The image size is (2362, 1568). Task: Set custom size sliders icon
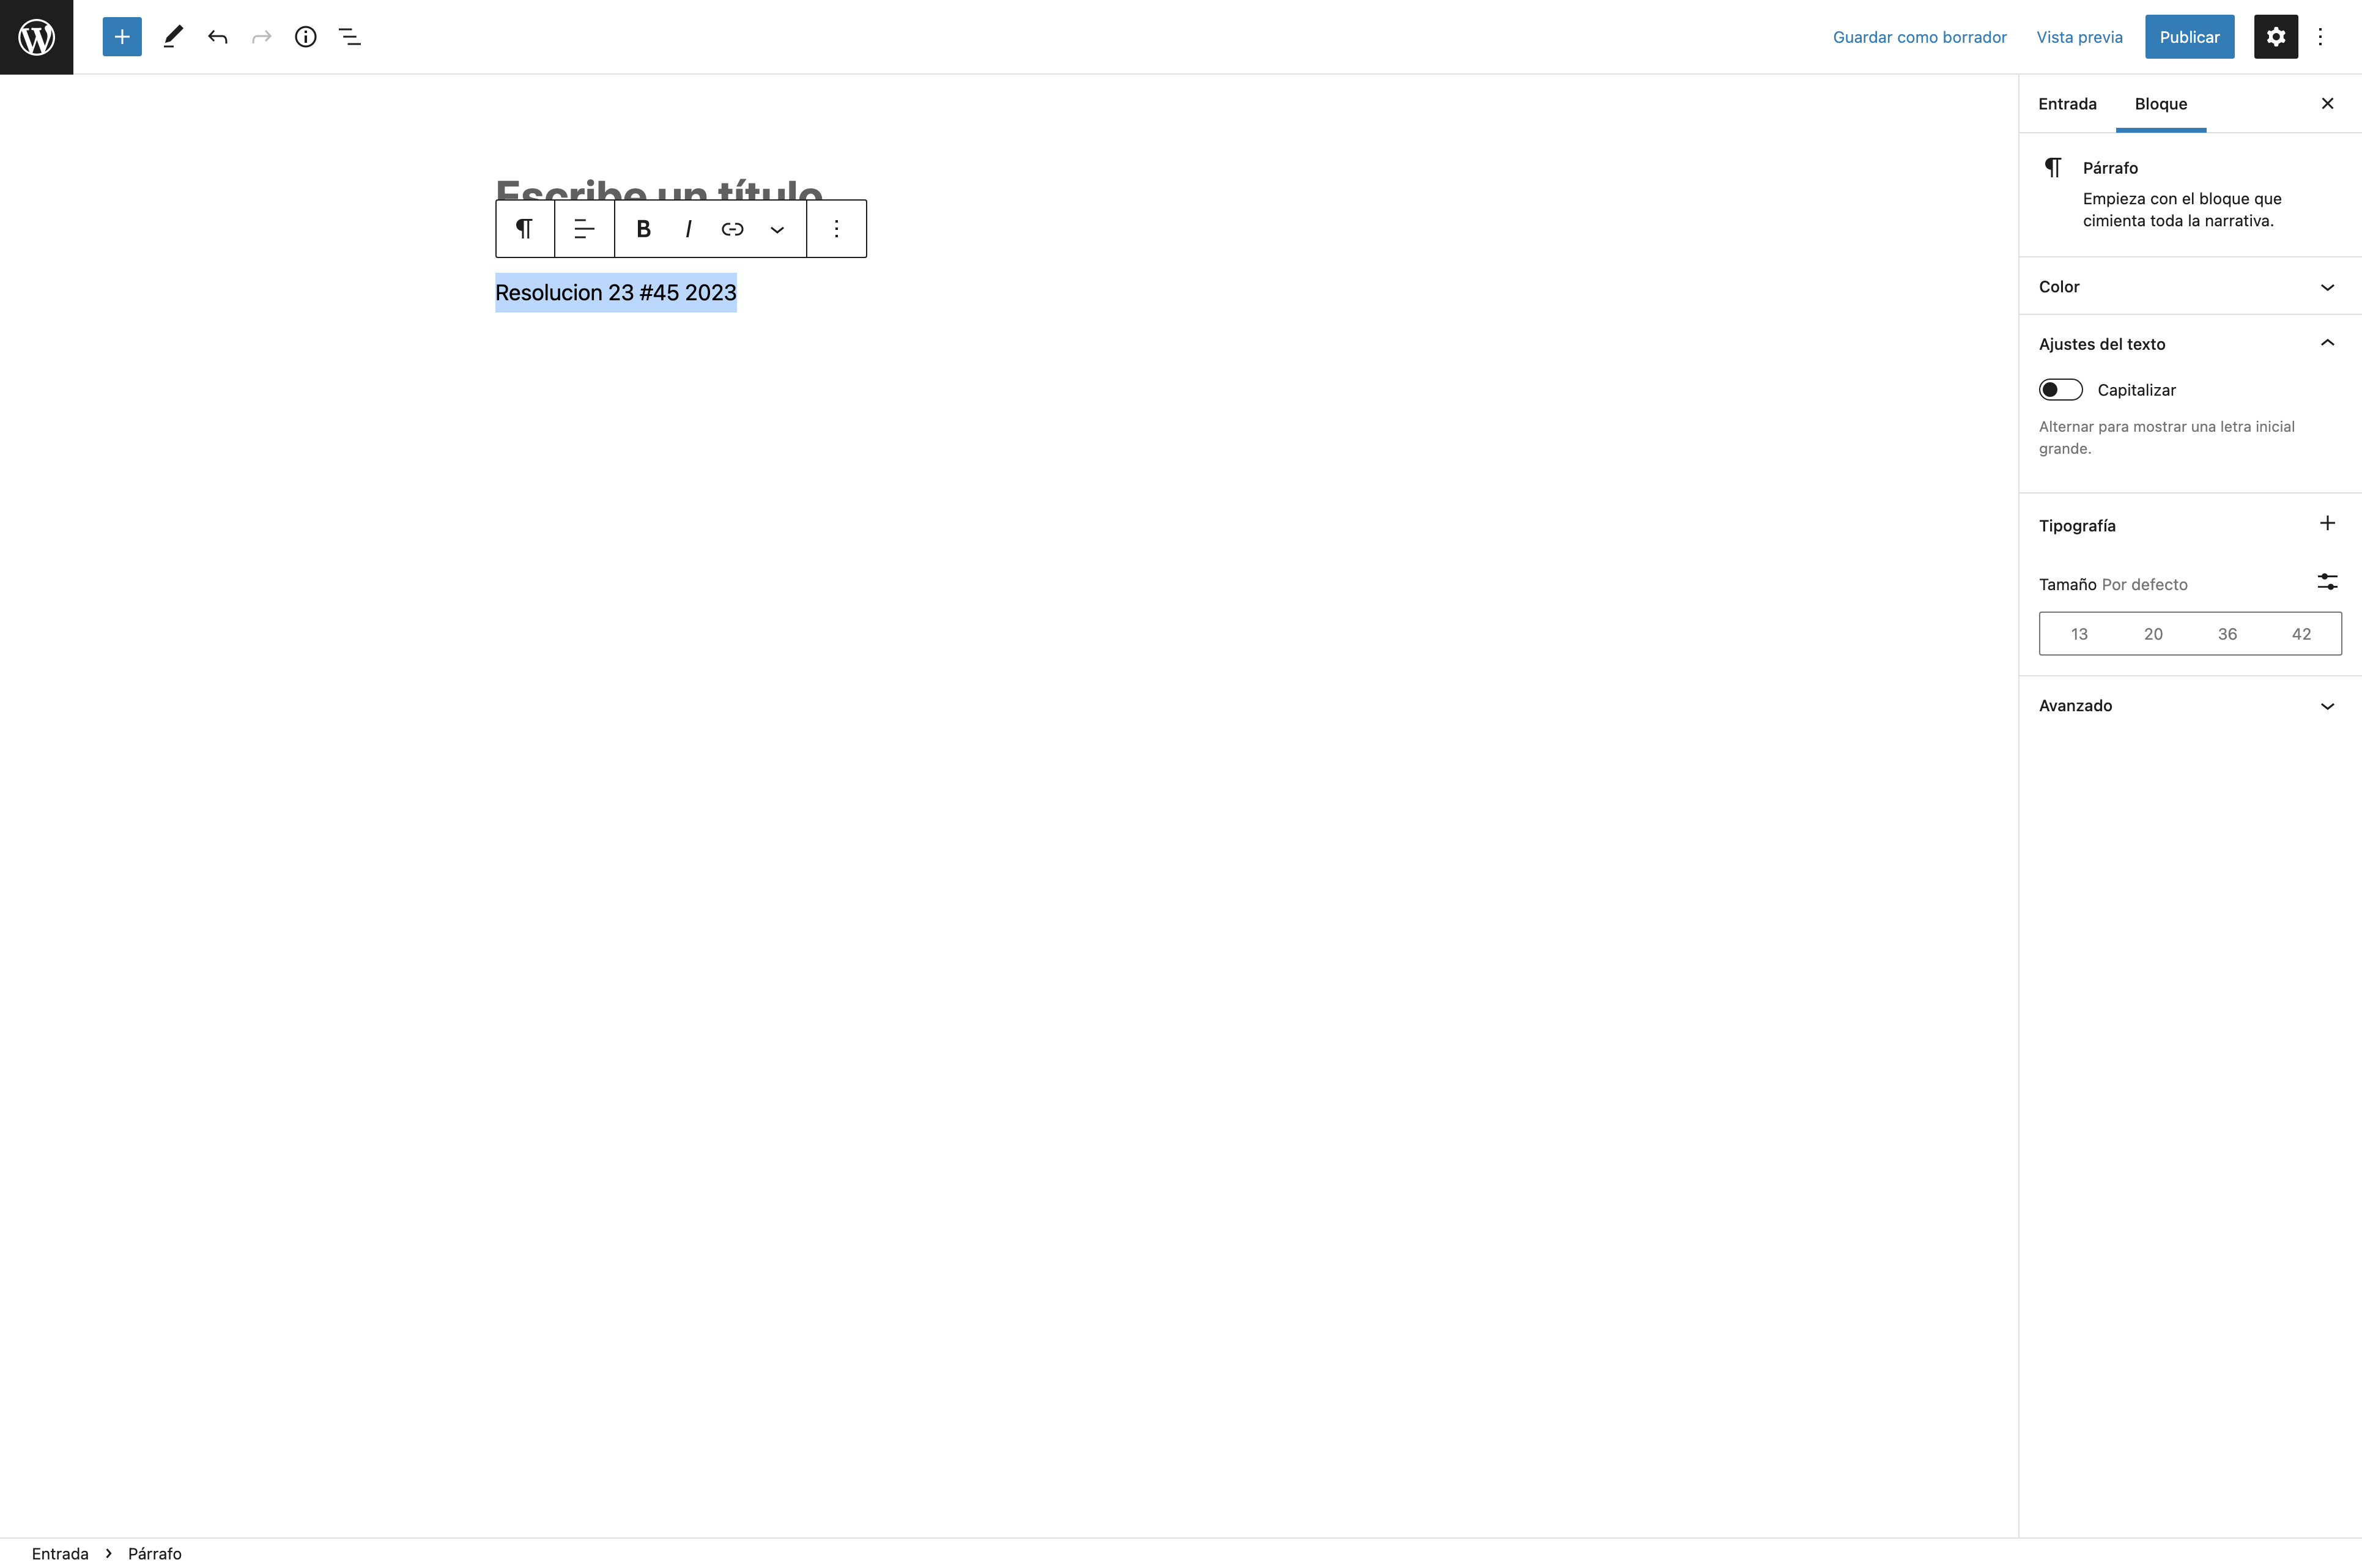2327,581
